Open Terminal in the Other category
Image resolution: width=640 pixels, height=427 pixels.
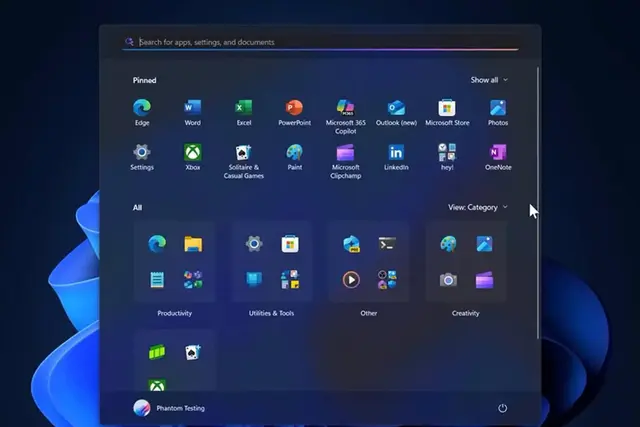coord(387,244)
